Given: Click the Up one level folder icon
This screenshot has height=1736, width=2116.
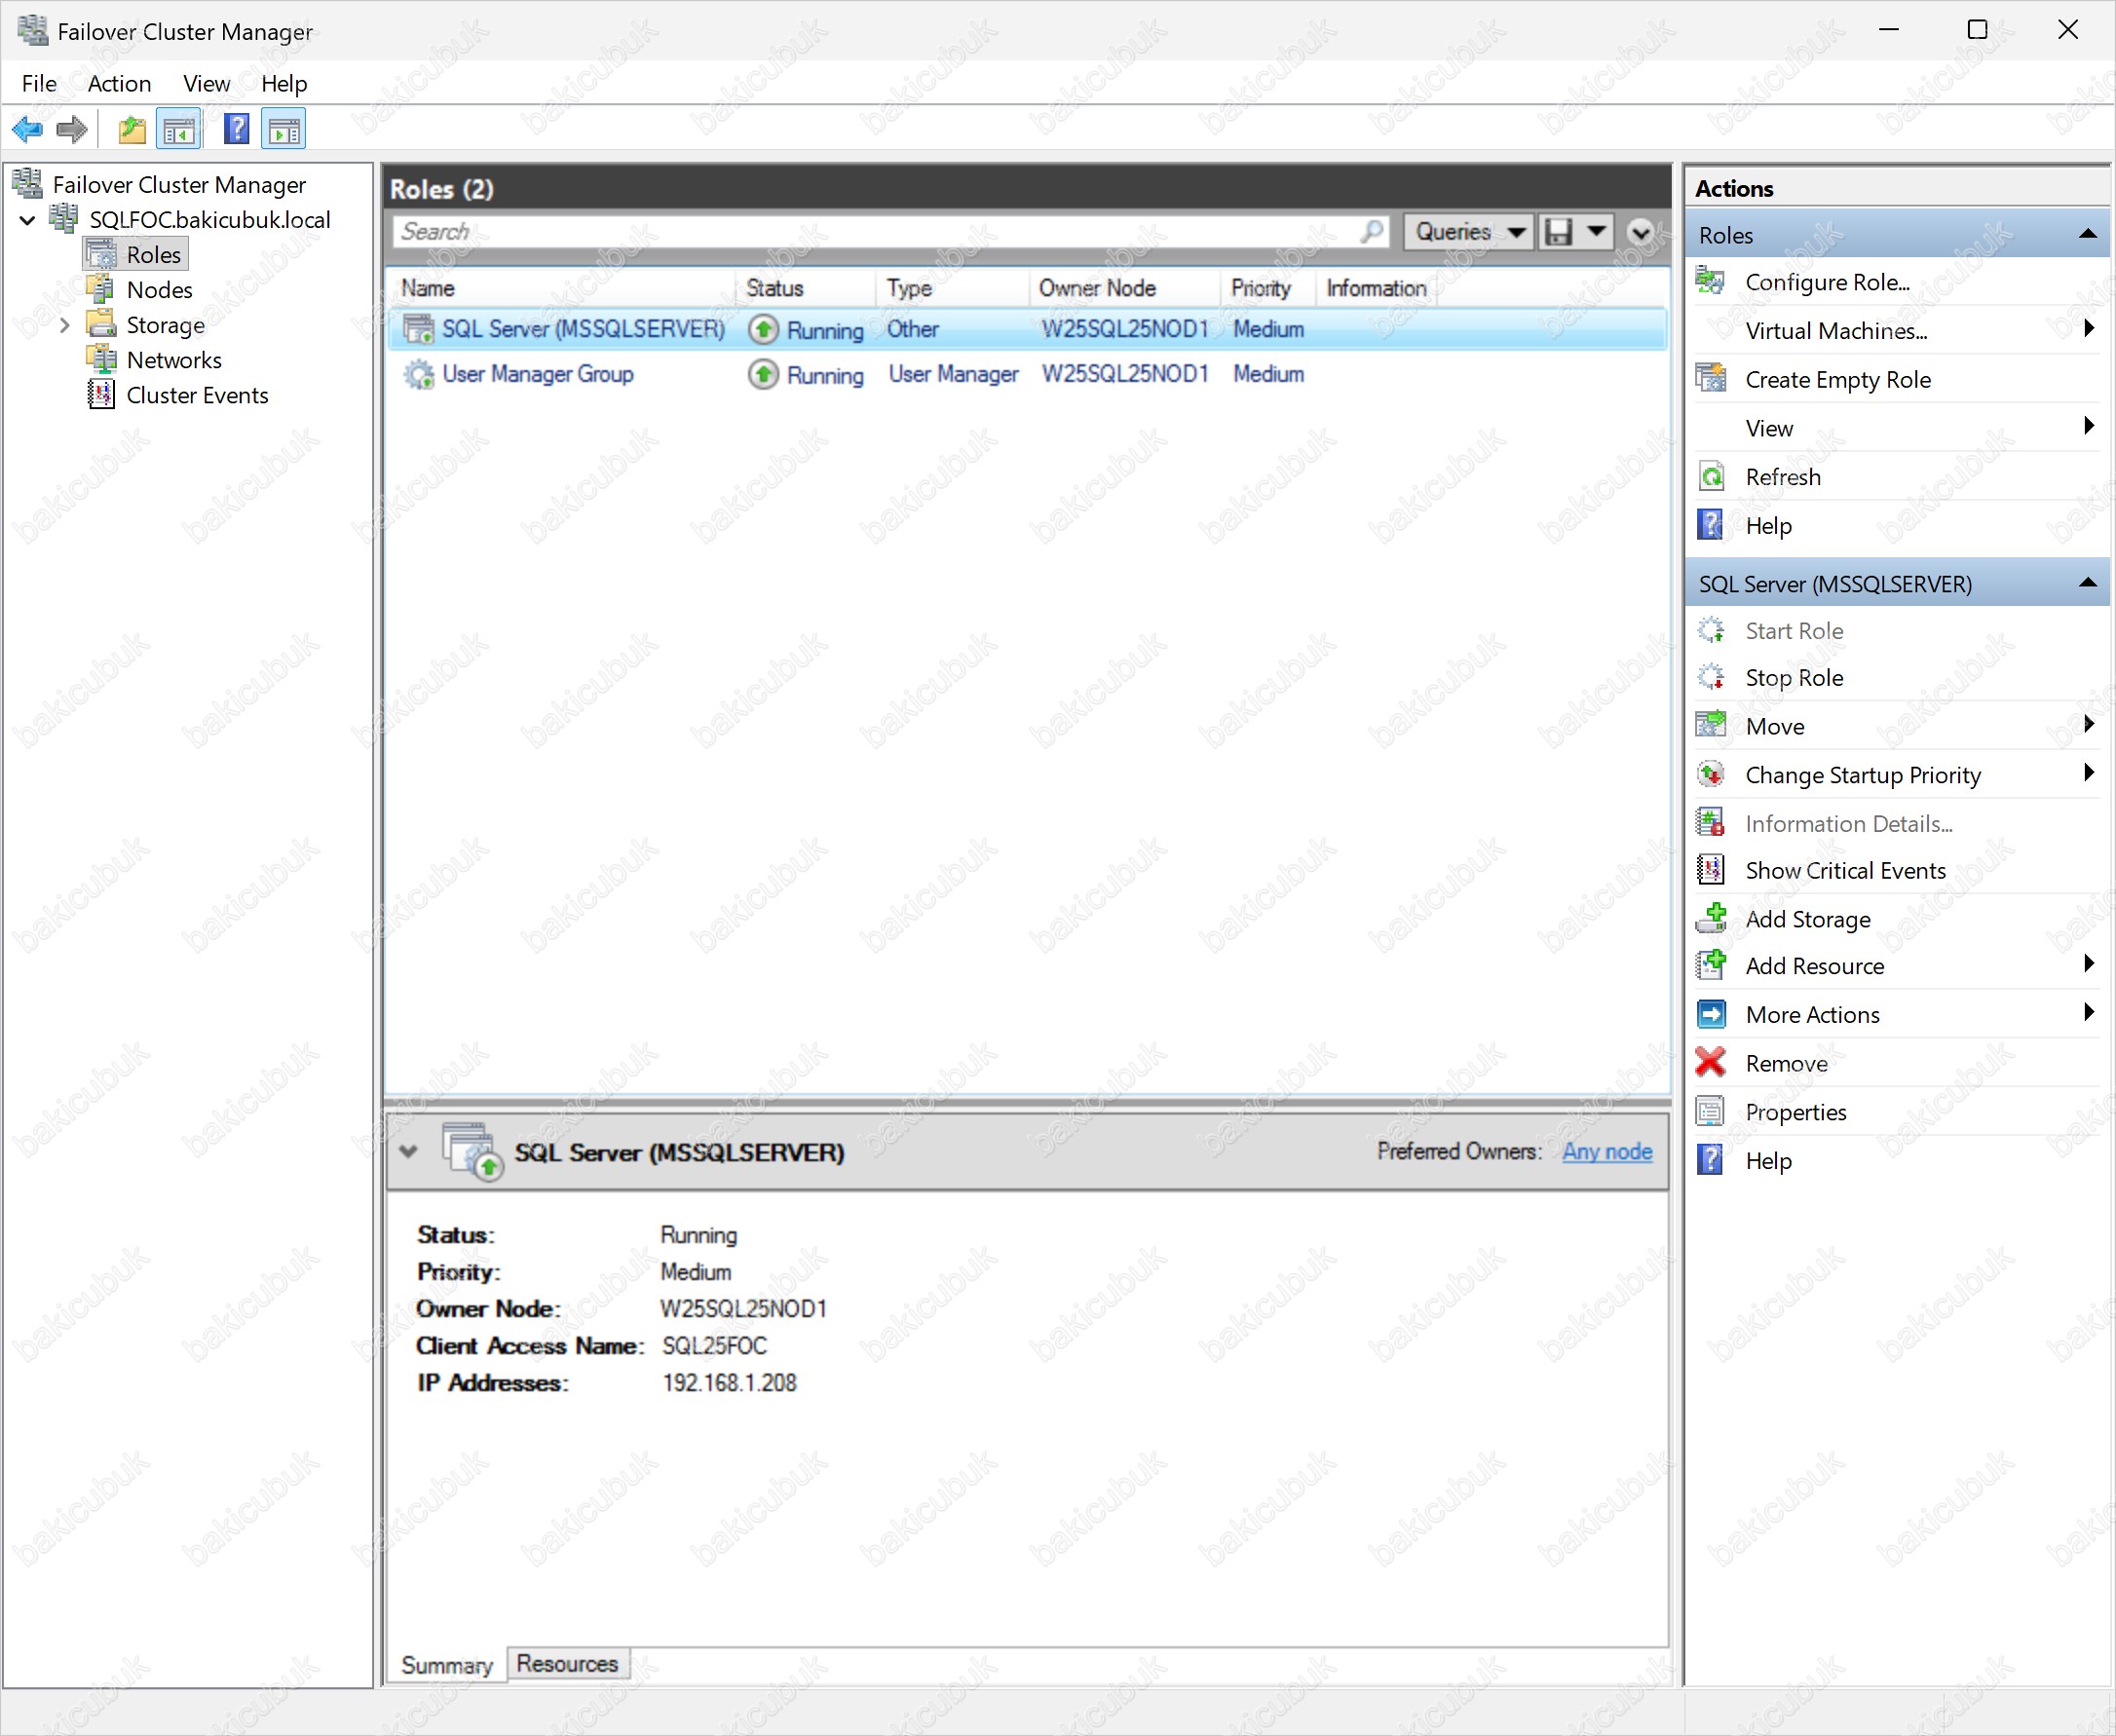Looking at the screenshot, I should click(x=131, y=129).
